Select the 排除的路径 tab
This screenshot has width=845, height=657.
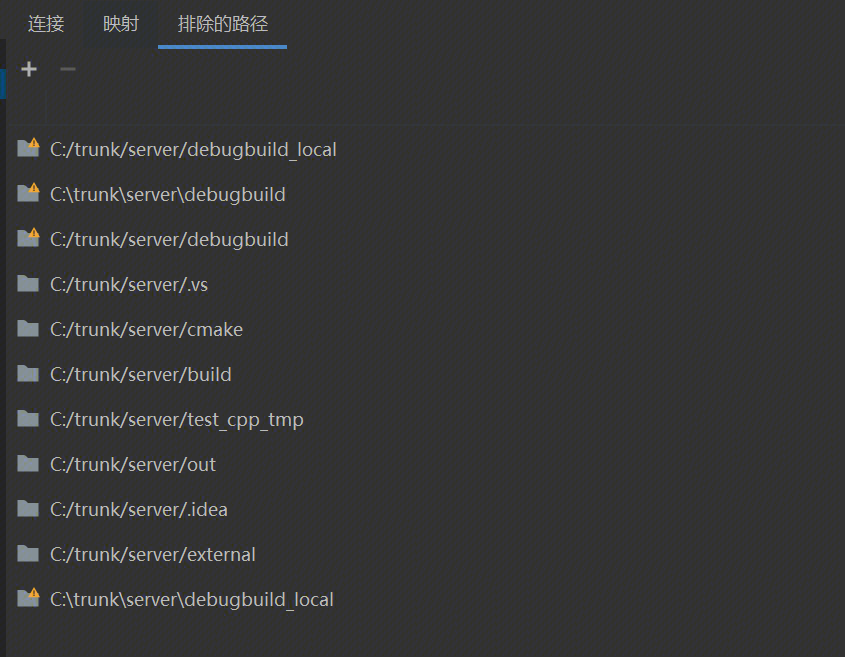tap(222, 24)
